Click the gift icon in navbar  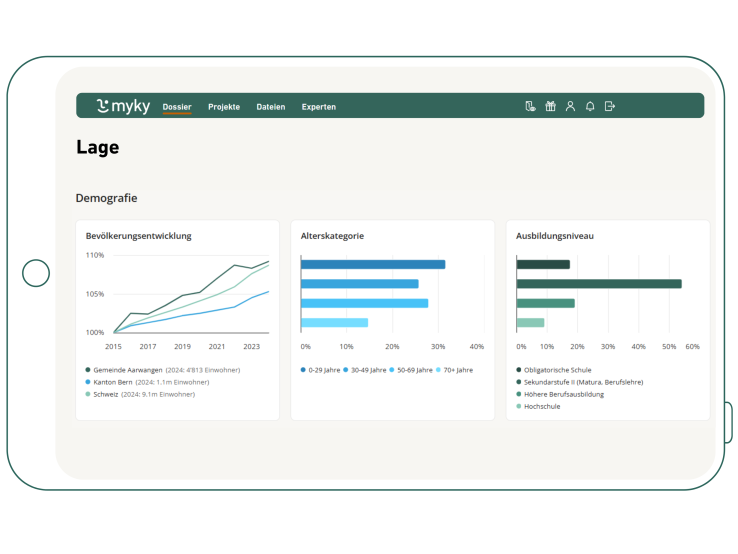click(x=550, y=106)
